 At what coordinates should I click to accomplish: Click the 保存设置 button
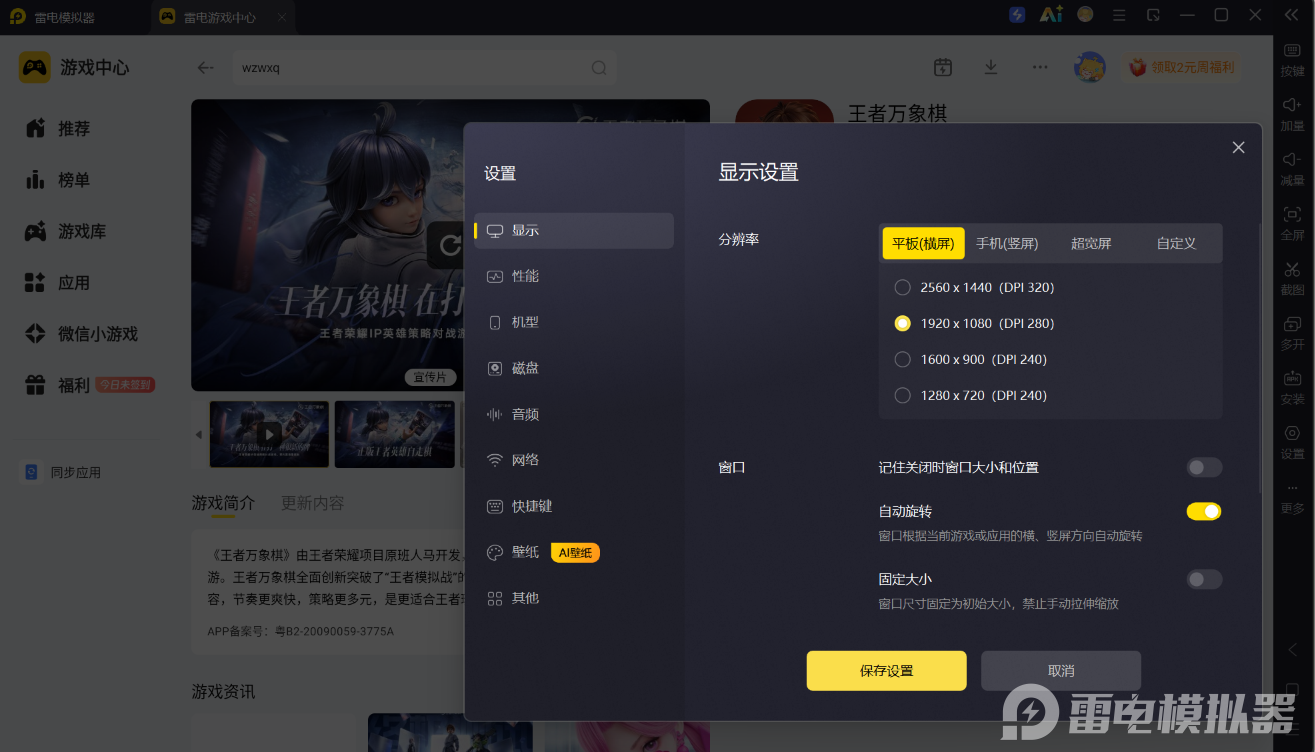[x=887, y=671]
